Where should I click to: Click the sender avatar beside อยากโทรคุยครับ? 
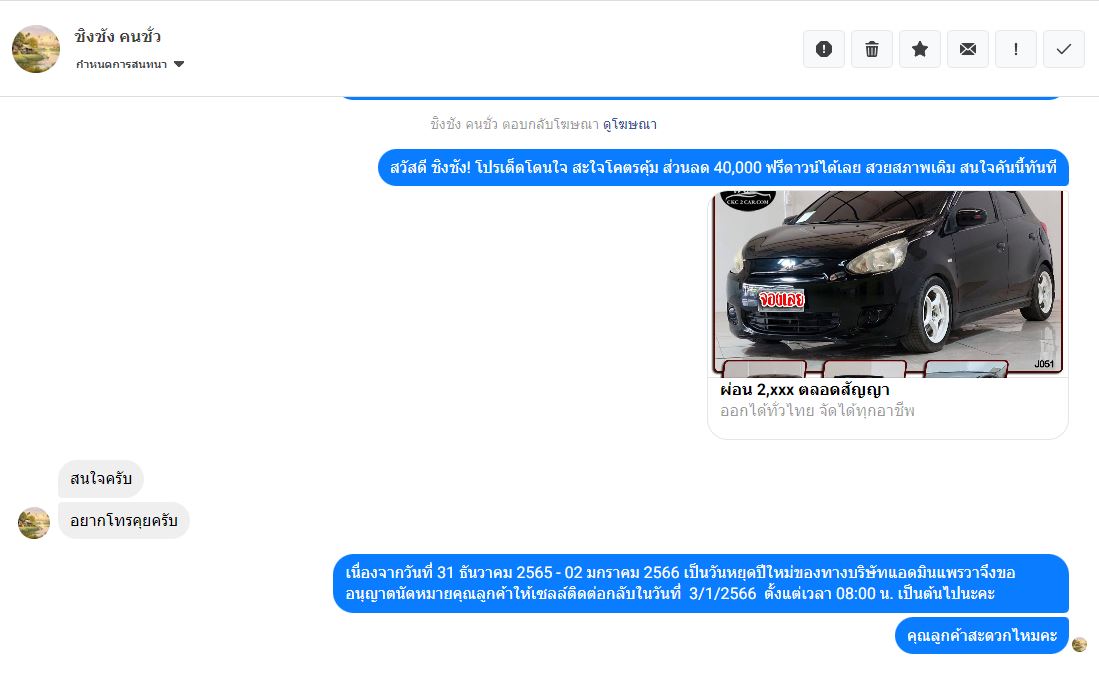pyautogui.click(x=34, y=523)
